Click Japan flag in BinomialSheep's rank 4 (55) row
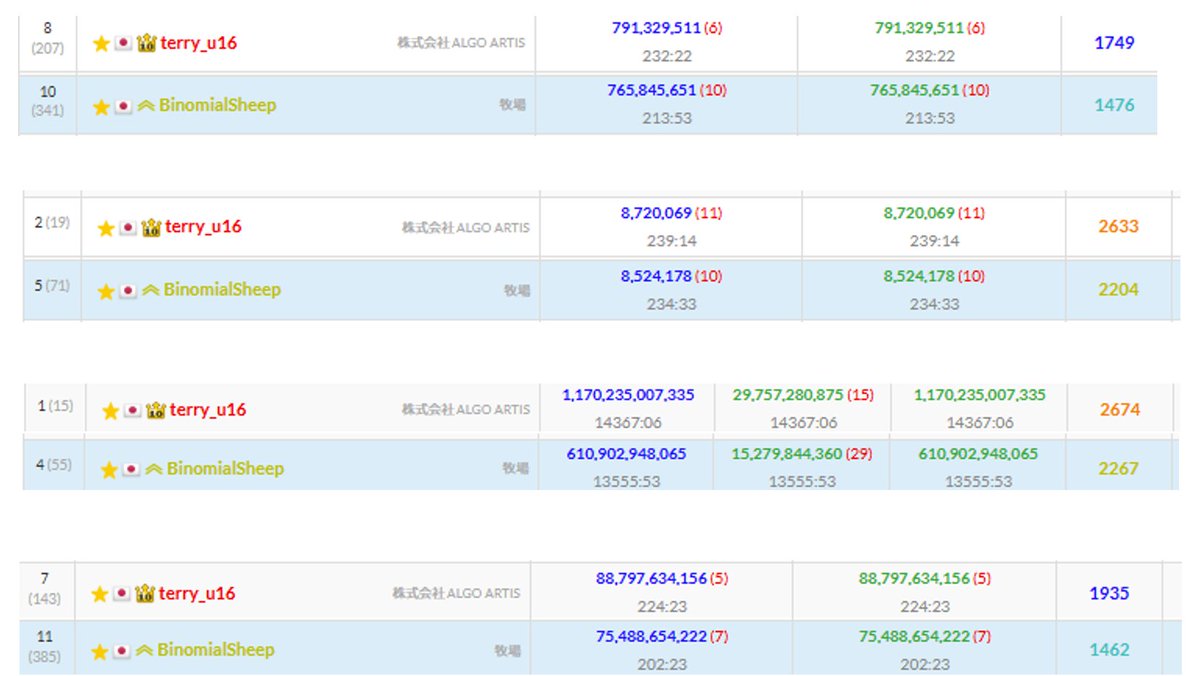 coord(131,469)
